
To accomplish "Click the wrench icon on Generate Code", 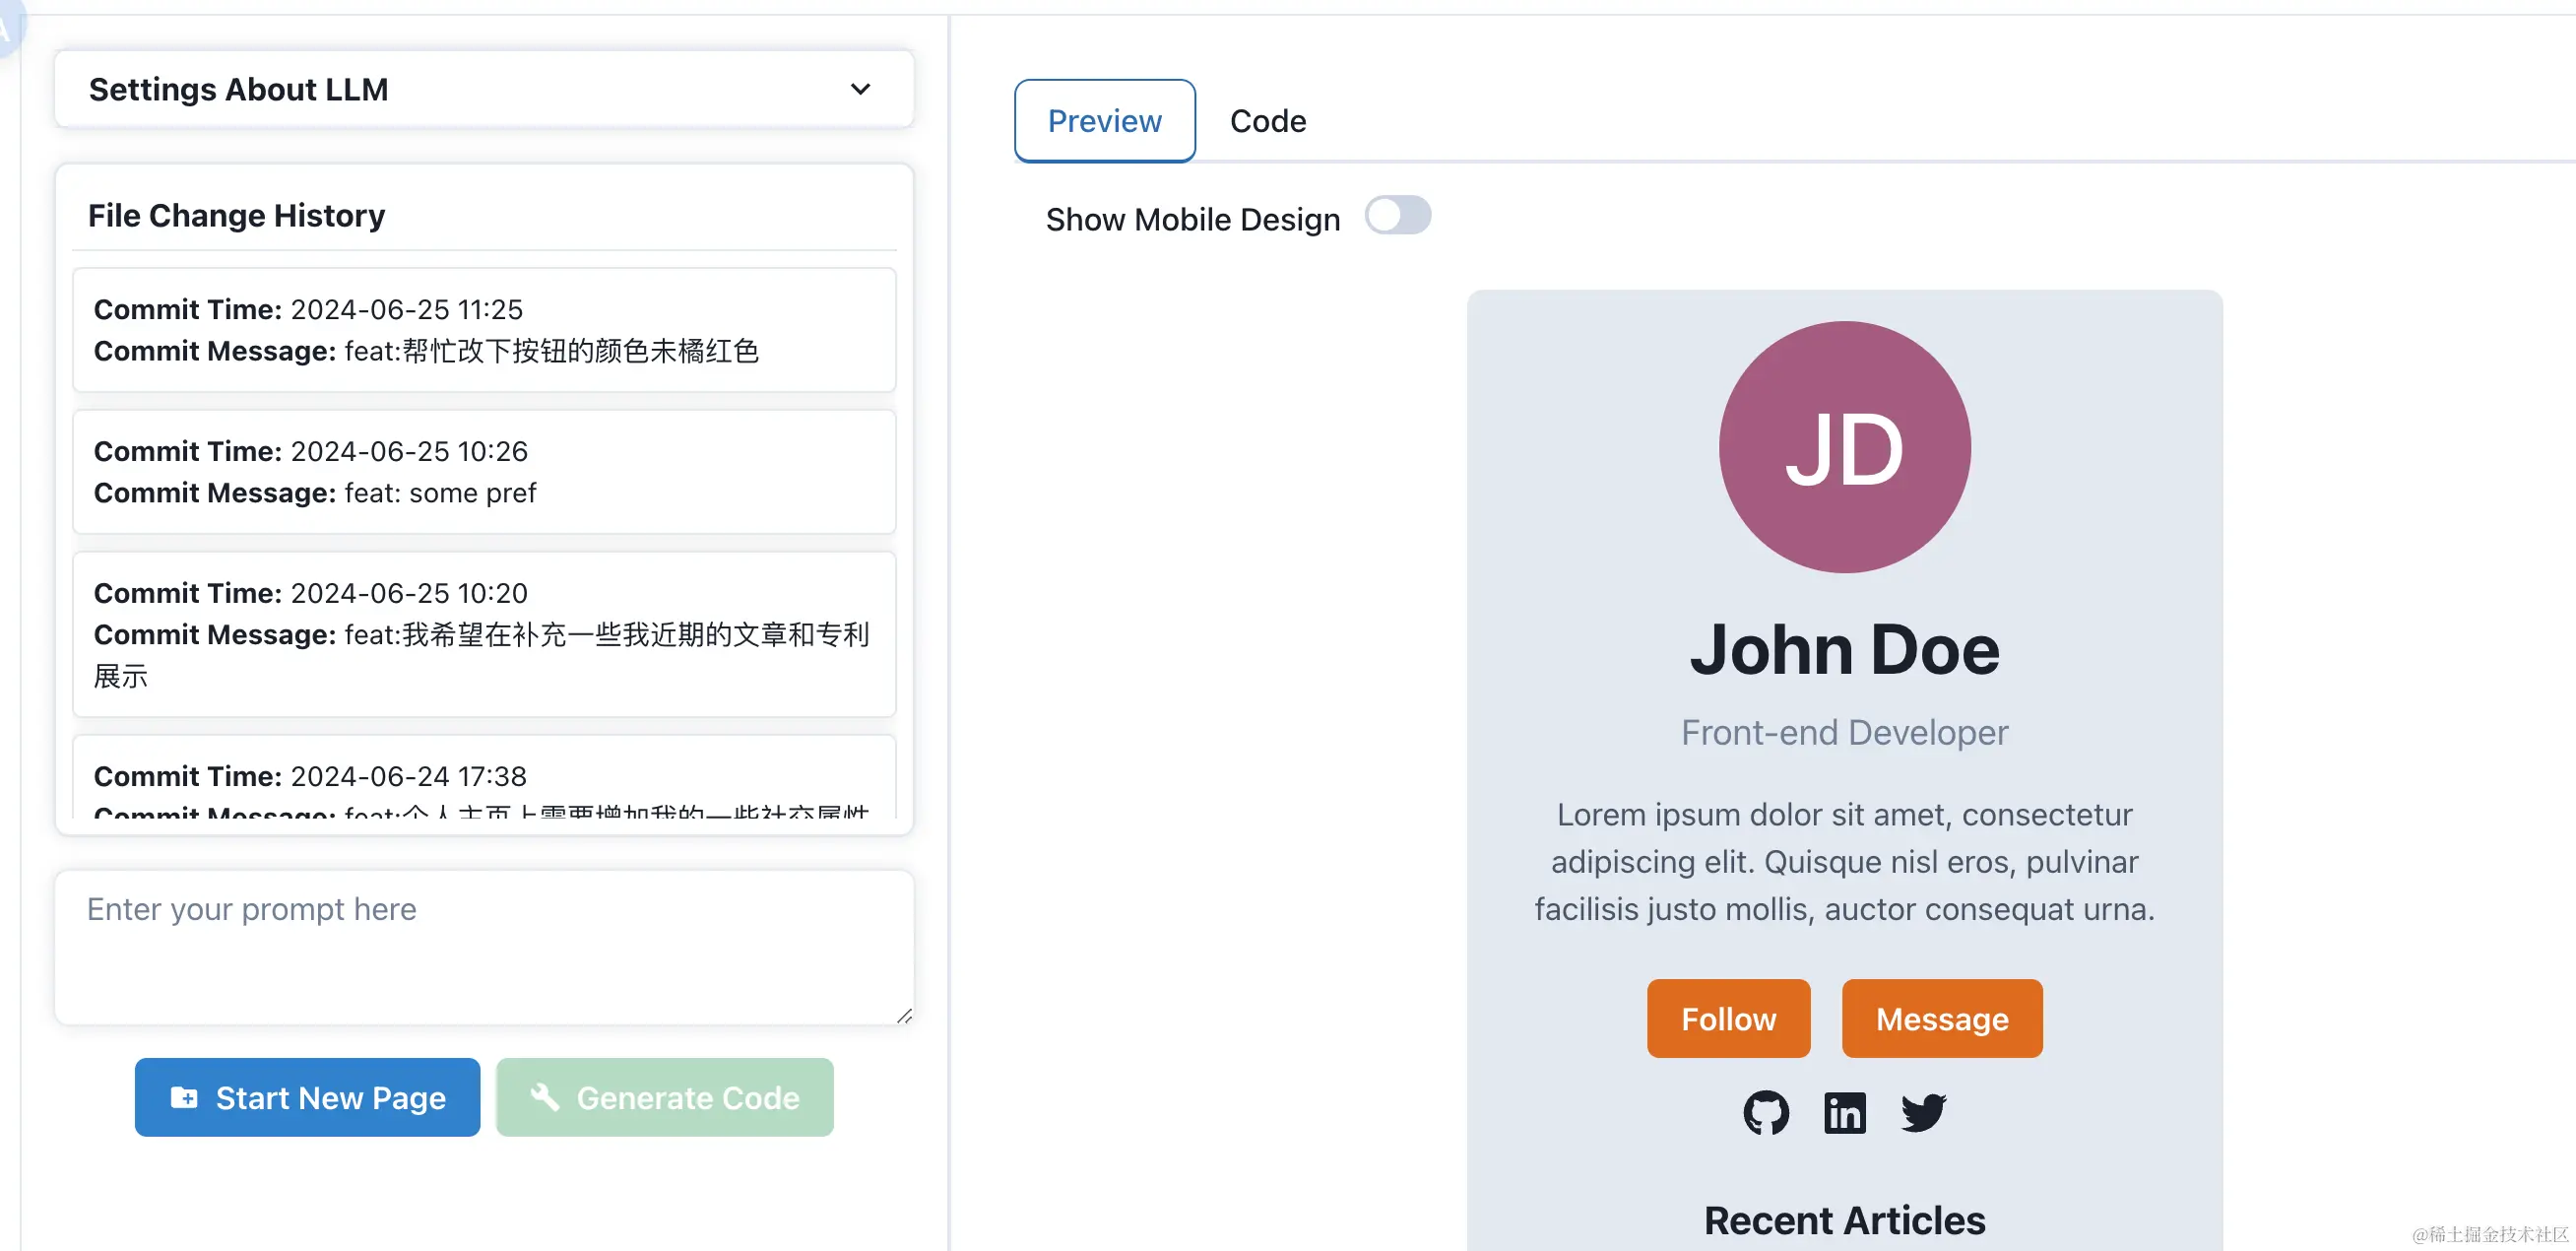I will point(544,1097).
